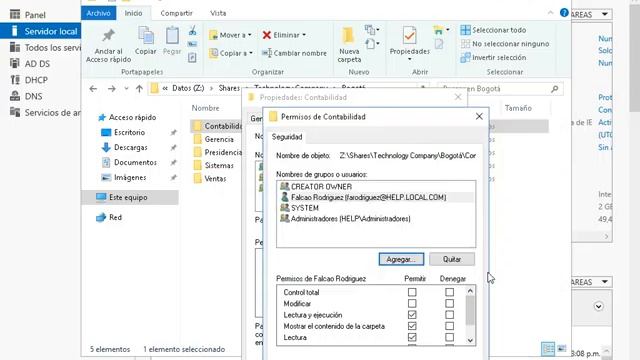The image size is (640, 360).
Task: Click Invertir selección
Action: tap(493, 58)
